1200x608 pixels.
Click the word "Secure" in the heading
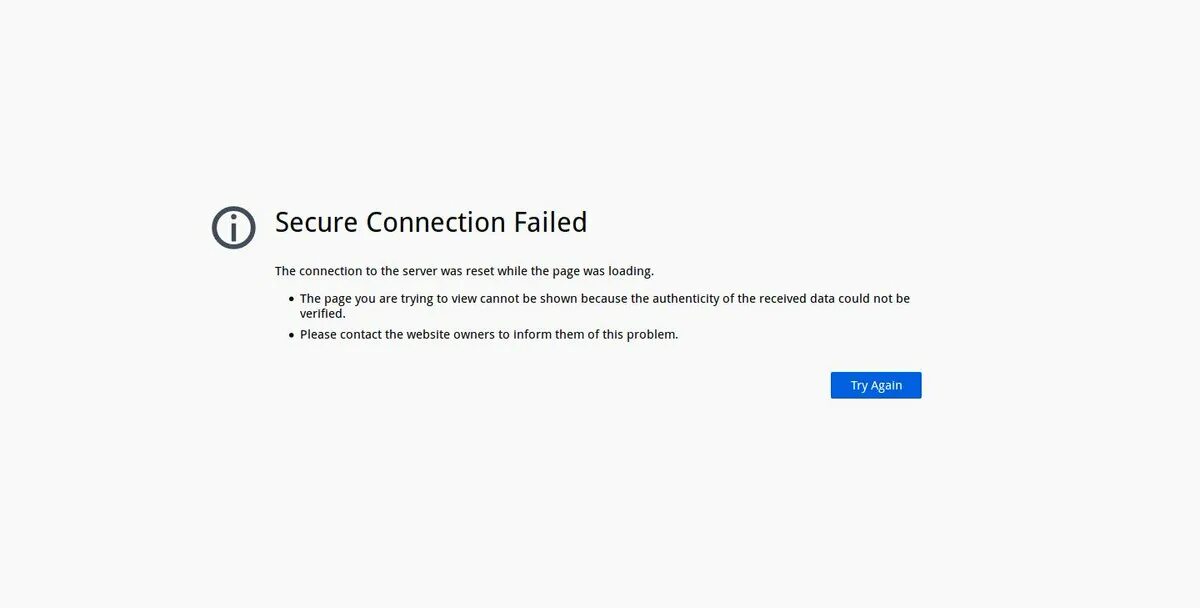coord(317,222)
